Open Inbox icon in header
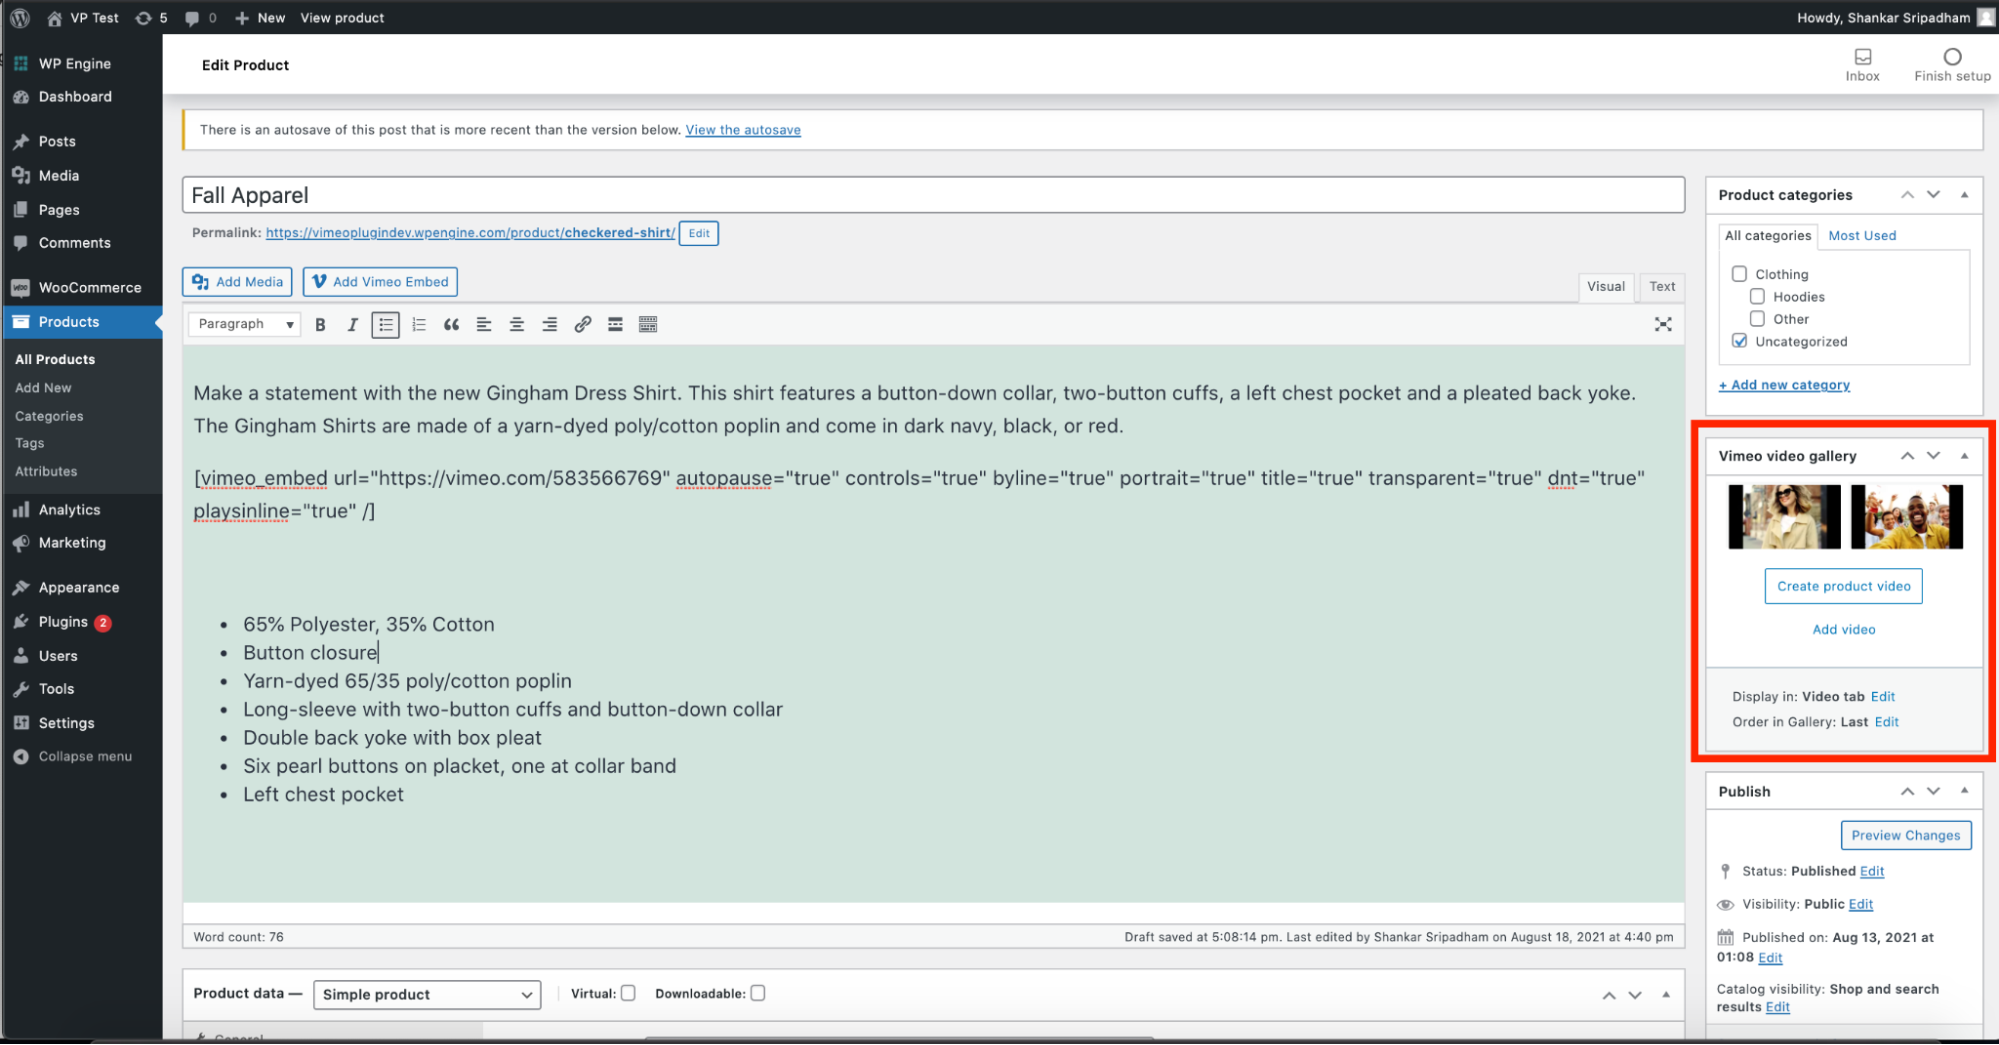 click(x=1862, y=64)
